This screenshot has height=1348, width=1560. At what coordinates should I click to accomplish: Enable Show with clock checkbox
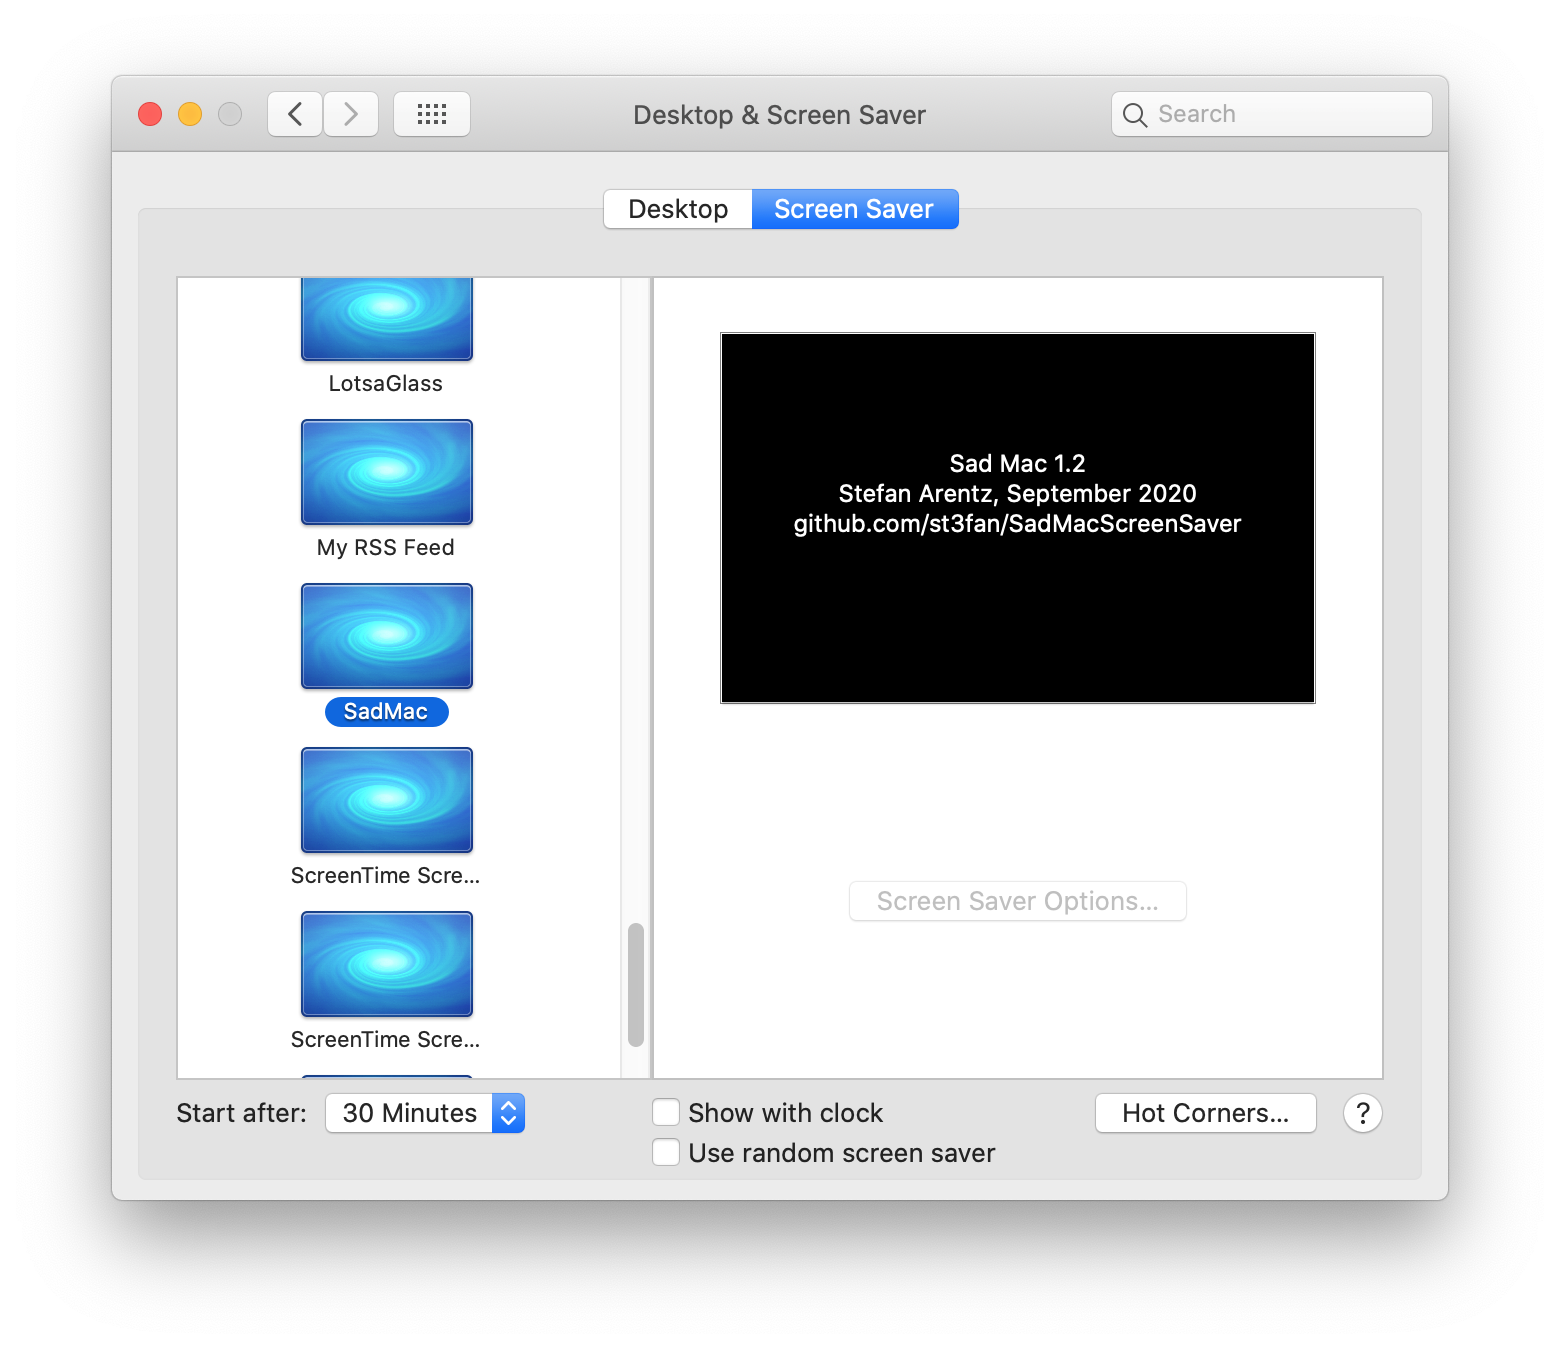click(x=666, y=1113)
